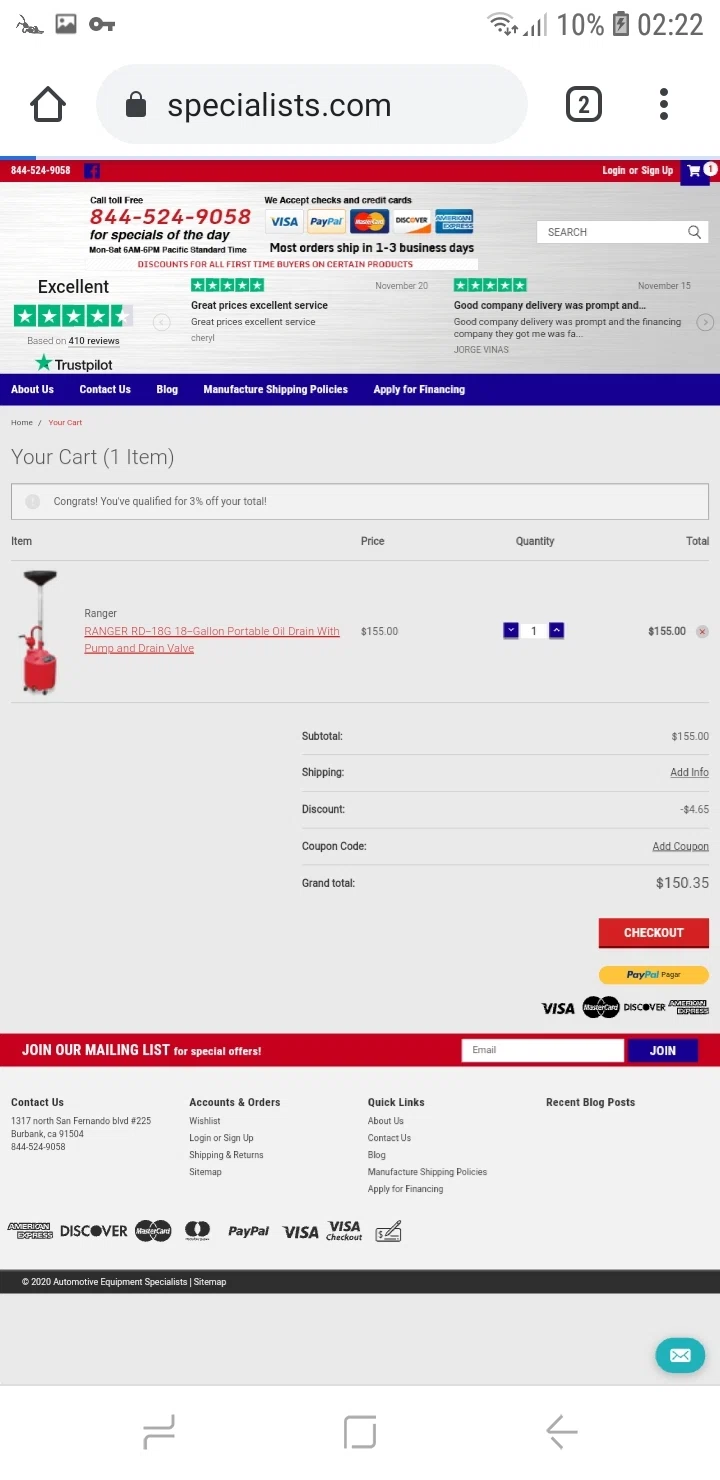Screen dimensions: 720x1480
Task: Click Add Coupon link
Action: pyautogui.click(x=681, y=846)
